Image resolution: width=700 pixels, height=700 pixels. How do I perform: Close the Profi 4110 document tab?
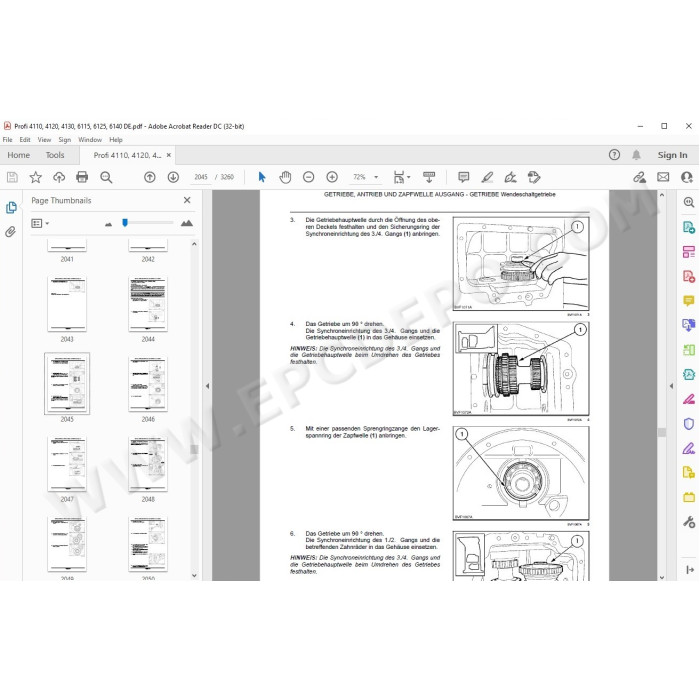[x=169, y=155]
